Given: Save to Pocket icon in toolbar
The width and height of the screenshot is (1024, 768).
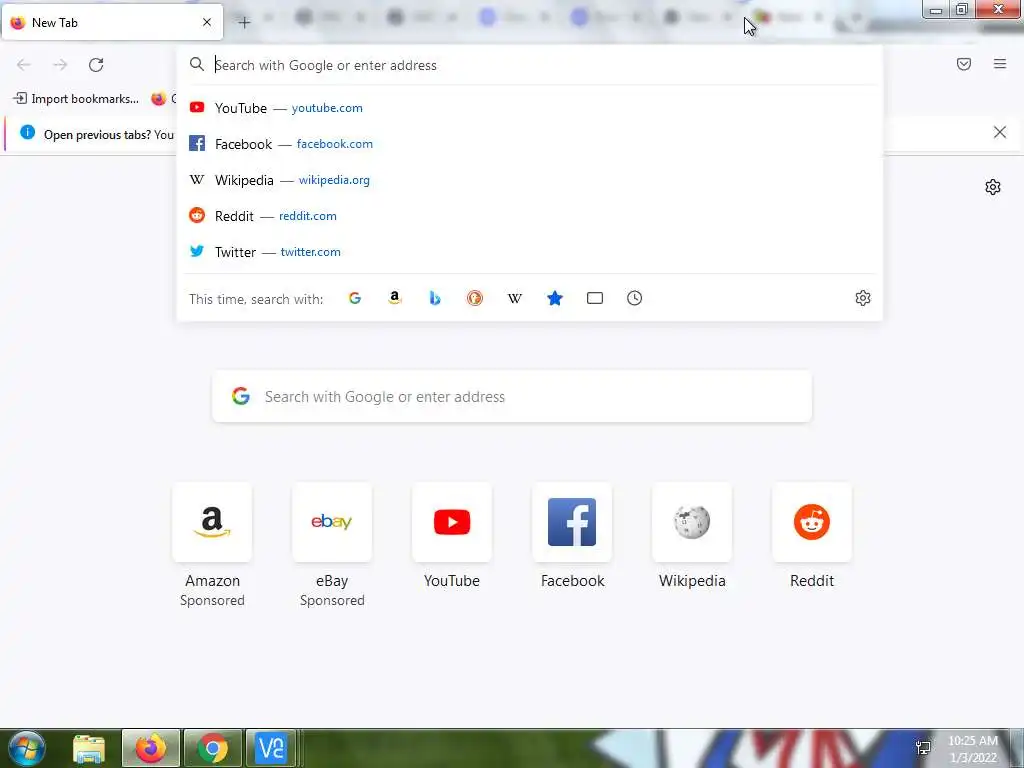Looking at the screenshot, I should [x=964, y=64].
